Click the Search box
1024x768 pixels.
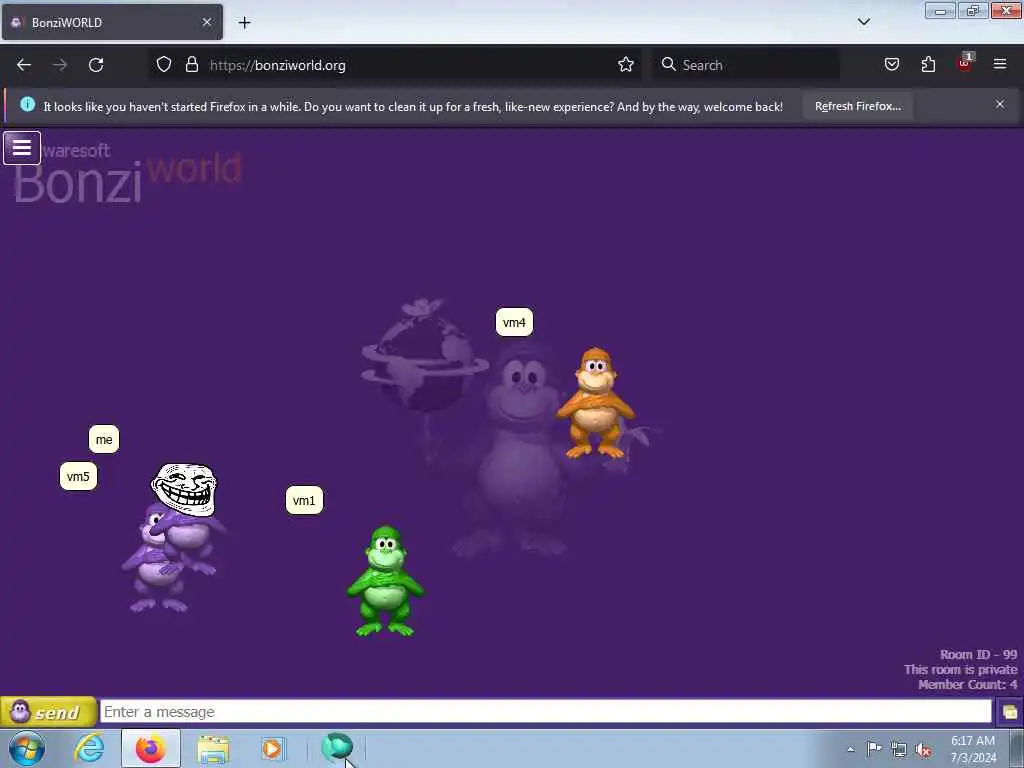tap(746, 65)
